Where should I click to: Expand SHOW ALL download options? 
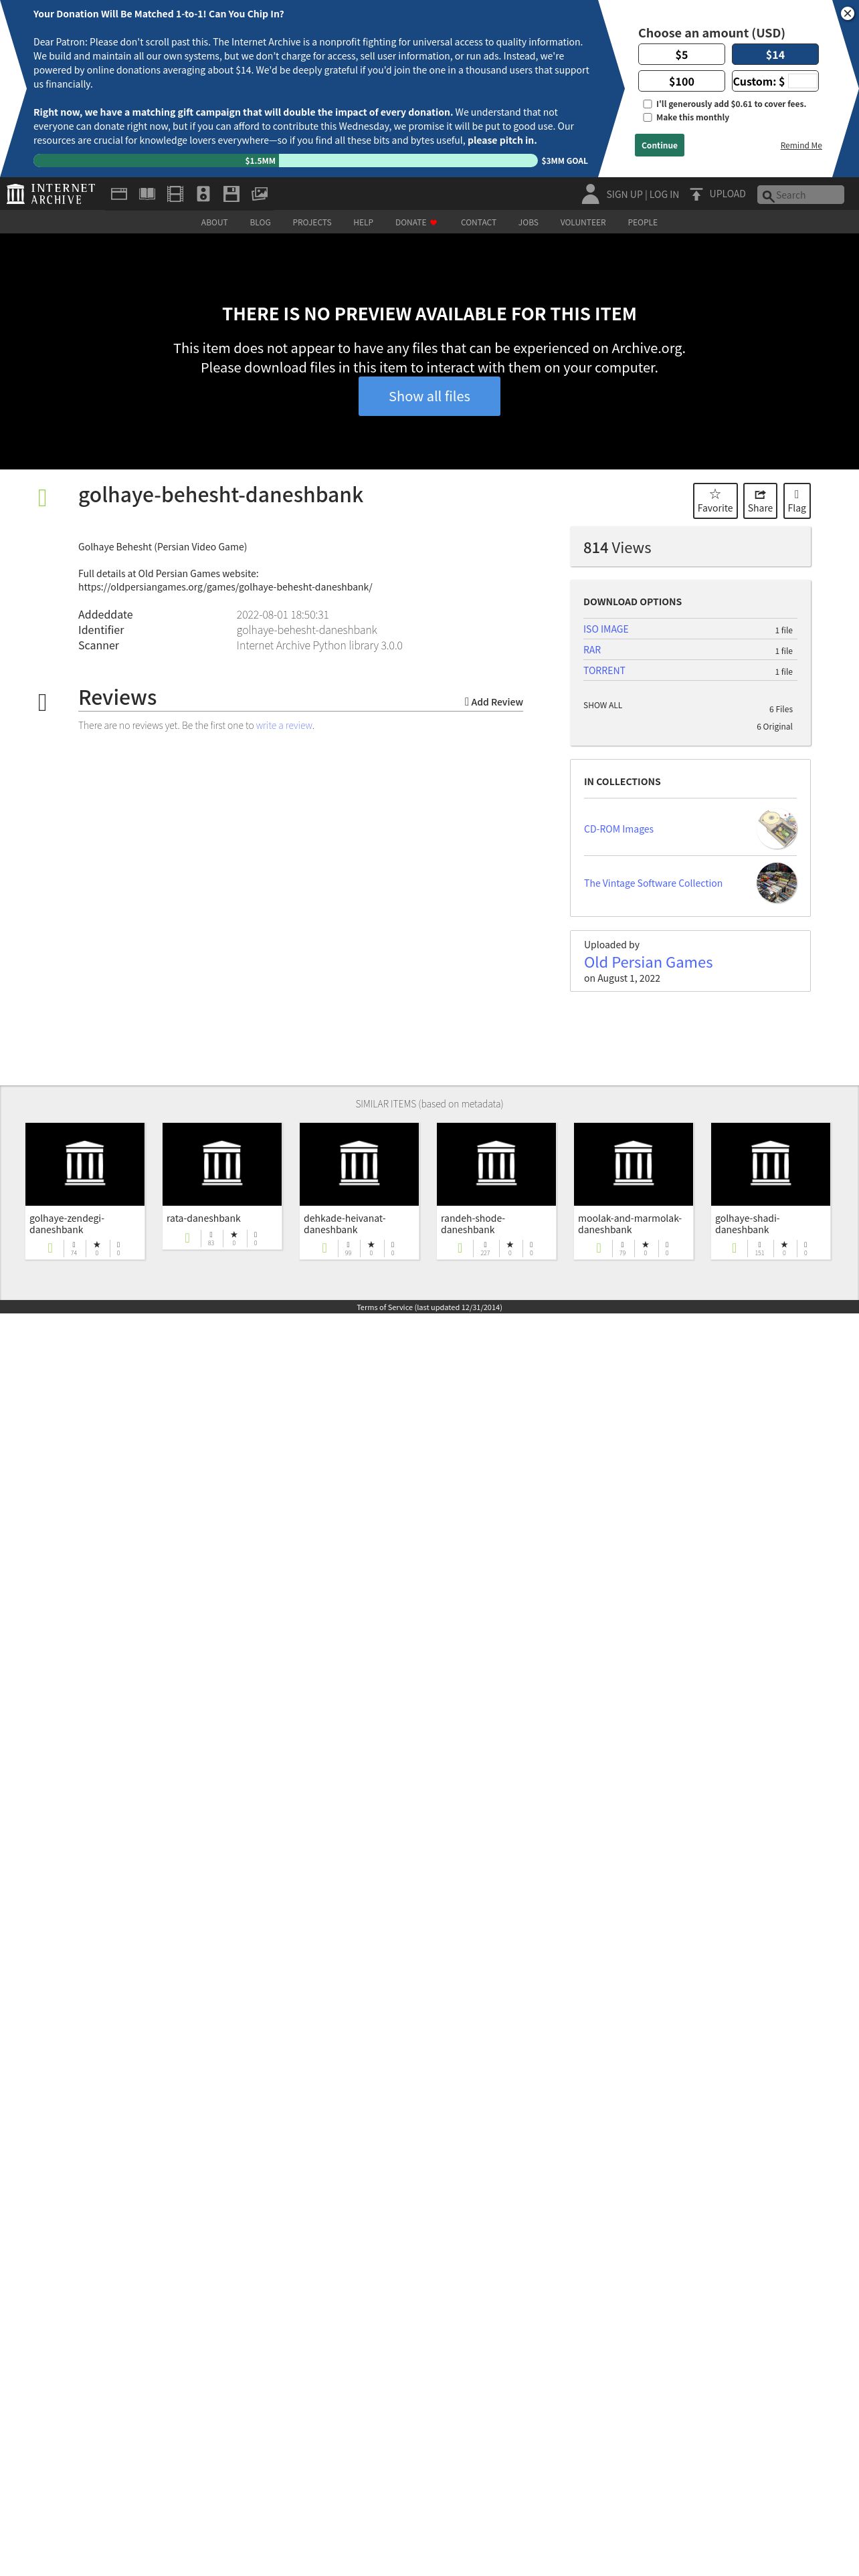pyautogui.click(x=602, y=705)
